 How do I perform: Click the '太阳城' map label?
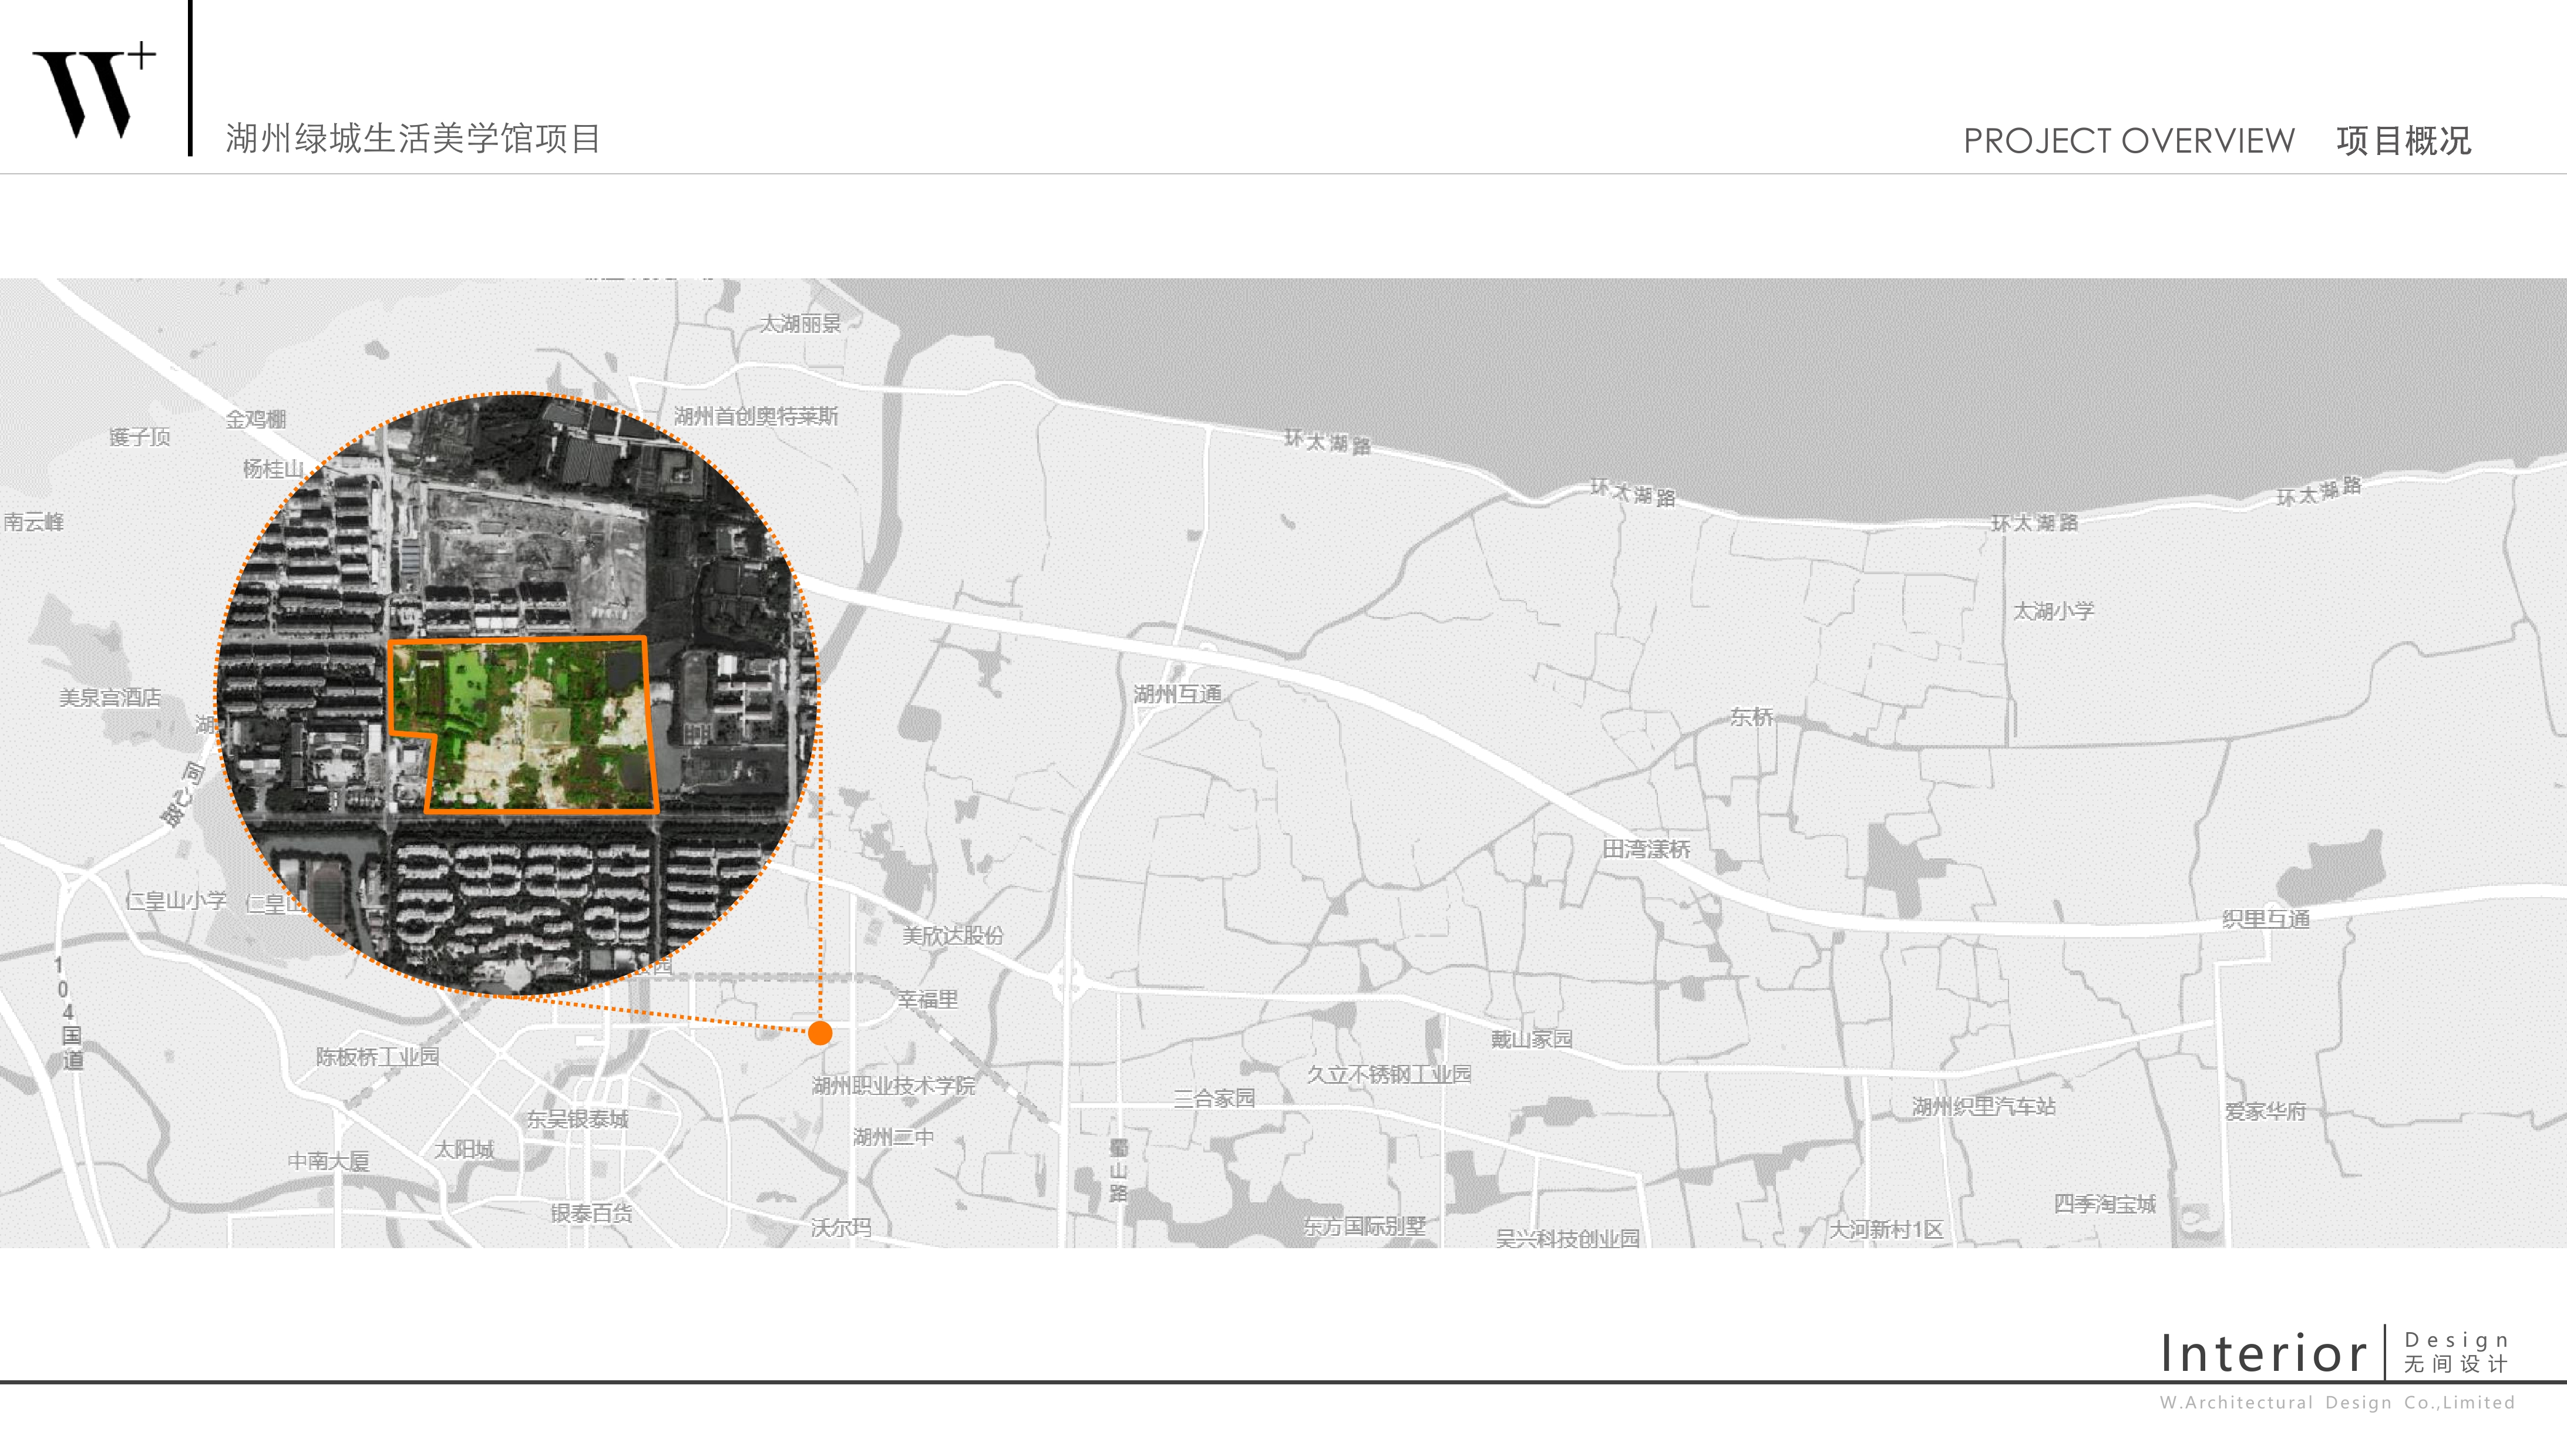tap(464, 1149)
